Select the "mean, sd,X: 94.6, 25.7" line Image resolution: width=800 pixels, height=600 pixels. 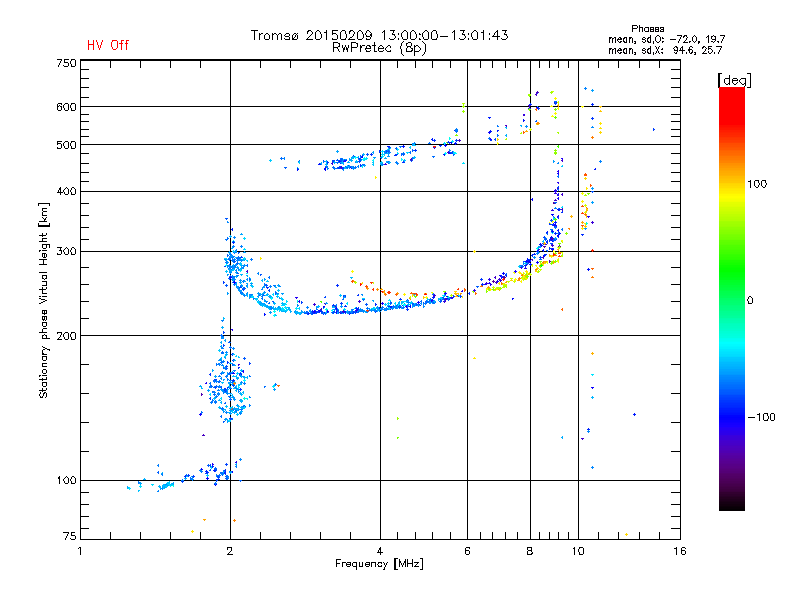pos(665,51)
